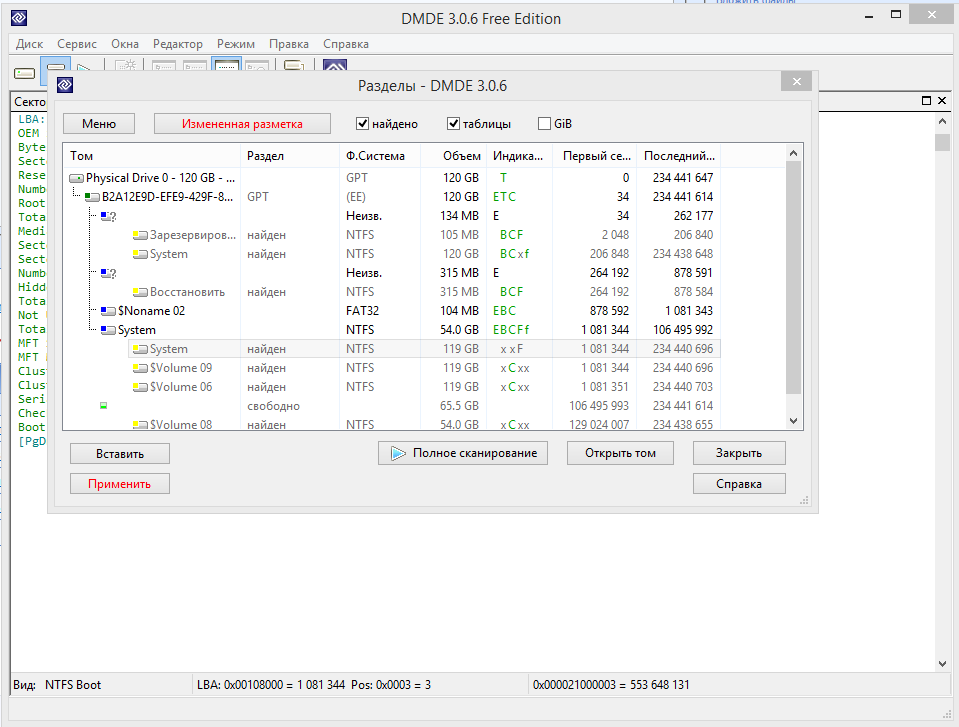The width and height of the screenshot is (959, 727).
Task: Maximize the Сектор panel in the main window
Action: (x=927, y=100)
